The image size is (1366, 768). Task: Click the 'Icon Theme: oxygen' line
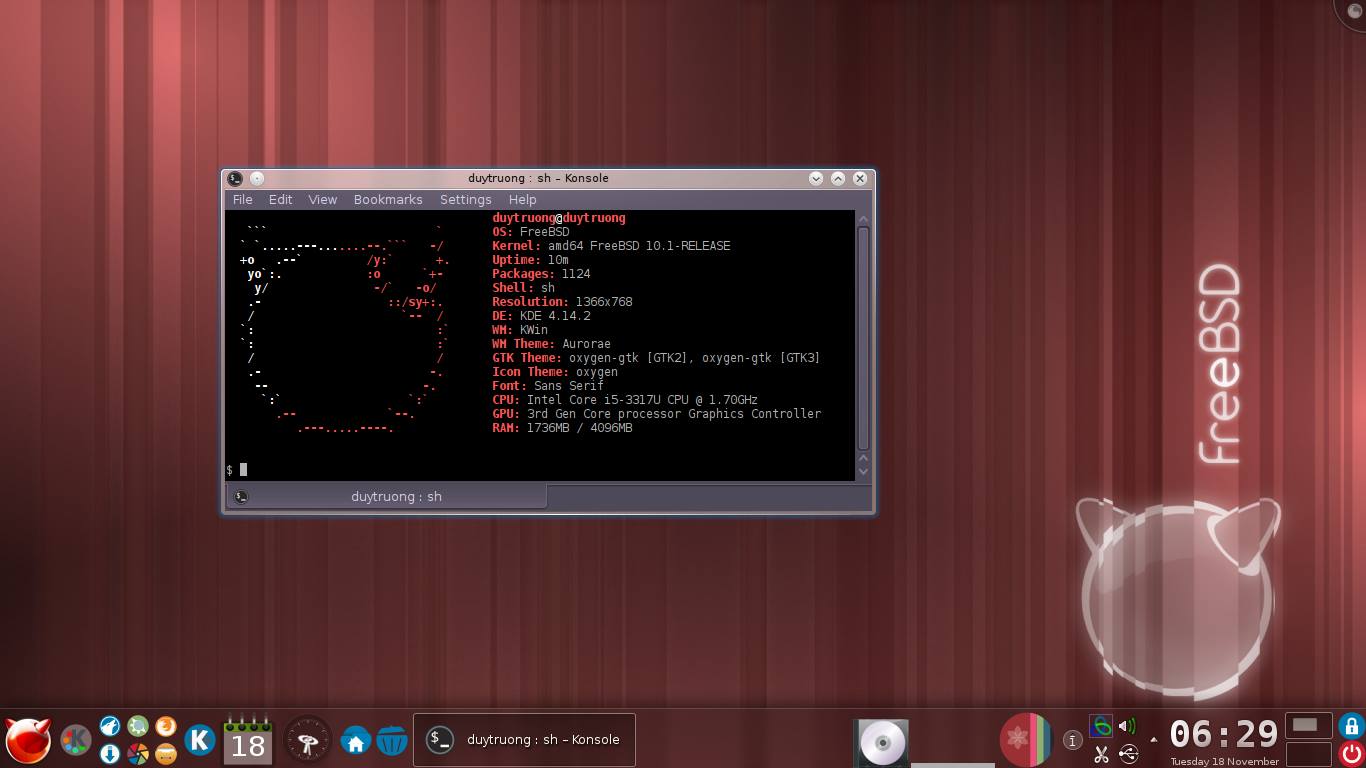(555, 372)
